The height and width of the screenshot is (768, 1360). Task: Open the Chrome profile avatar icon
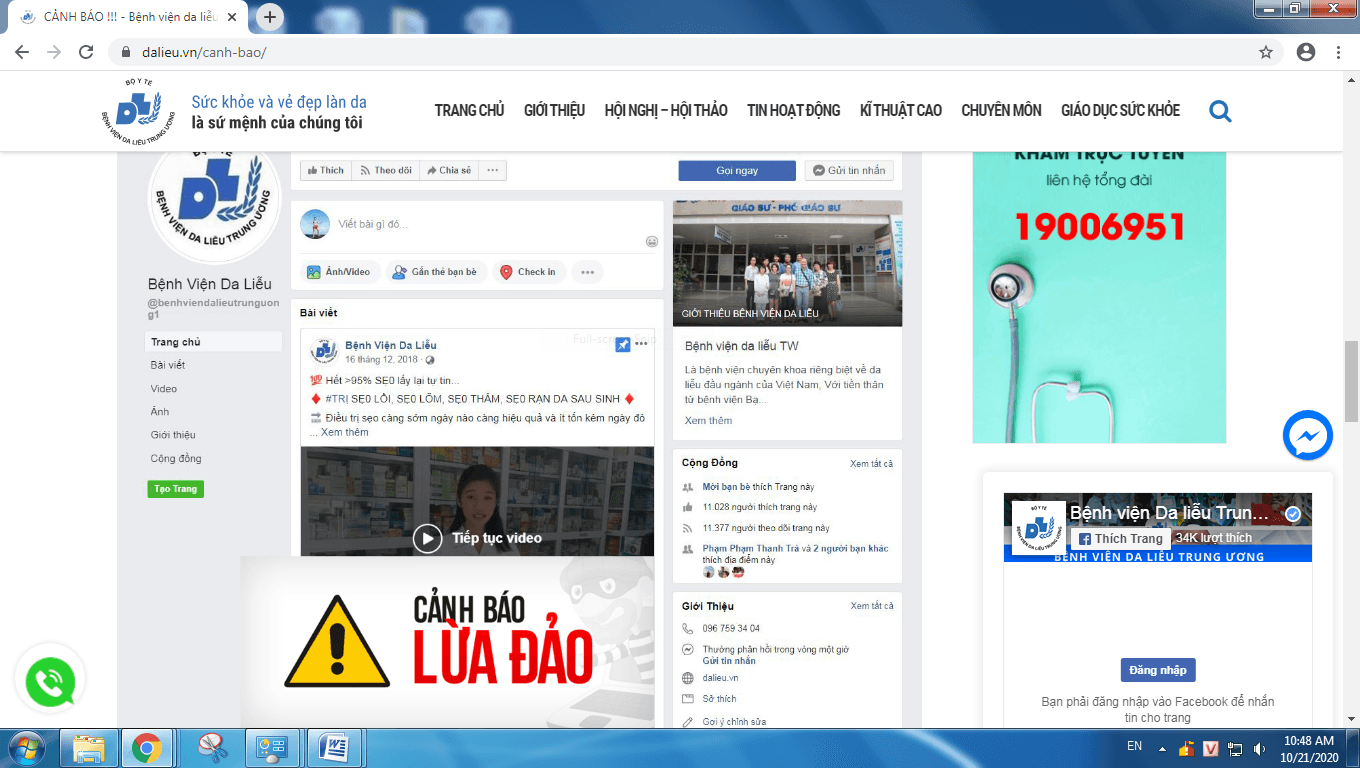(x=1305, y=52)
